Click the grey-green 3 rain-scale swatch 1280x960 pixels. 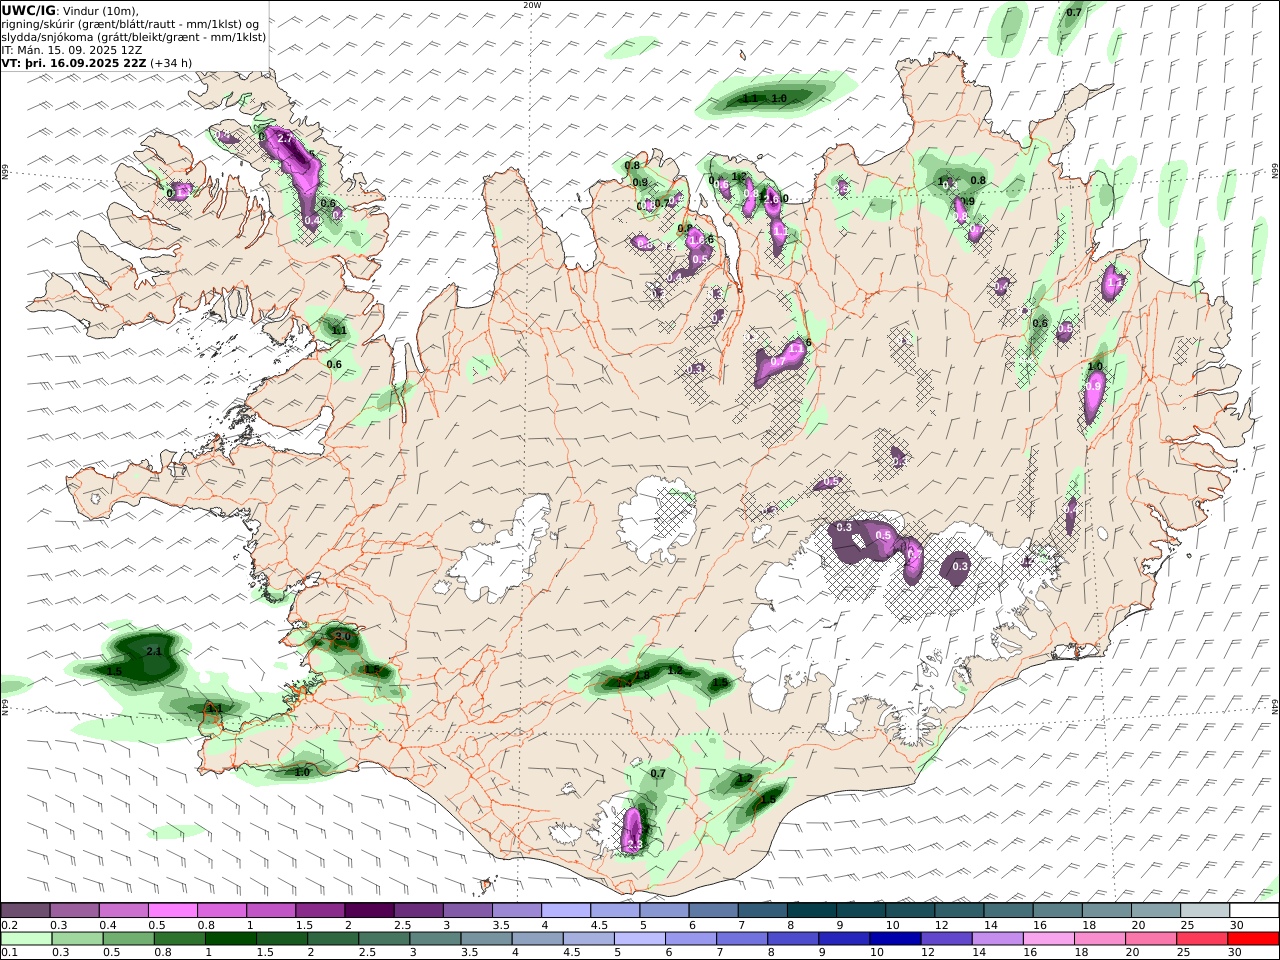[434, 939]
